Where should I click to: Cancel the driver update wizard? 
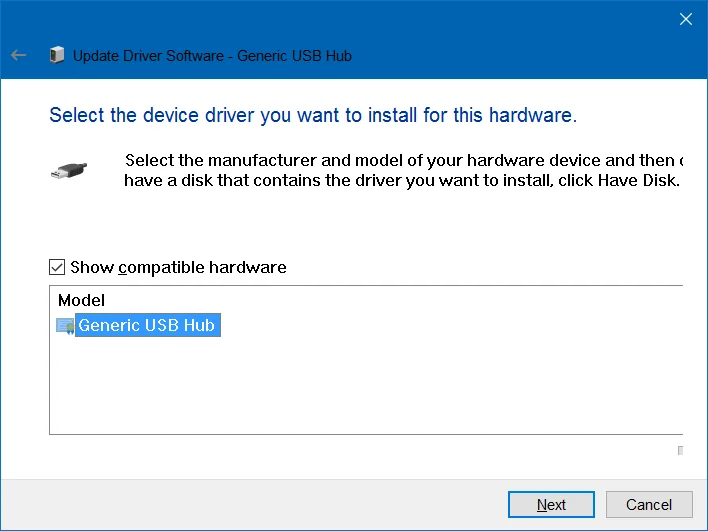click(x=649, y=504)
